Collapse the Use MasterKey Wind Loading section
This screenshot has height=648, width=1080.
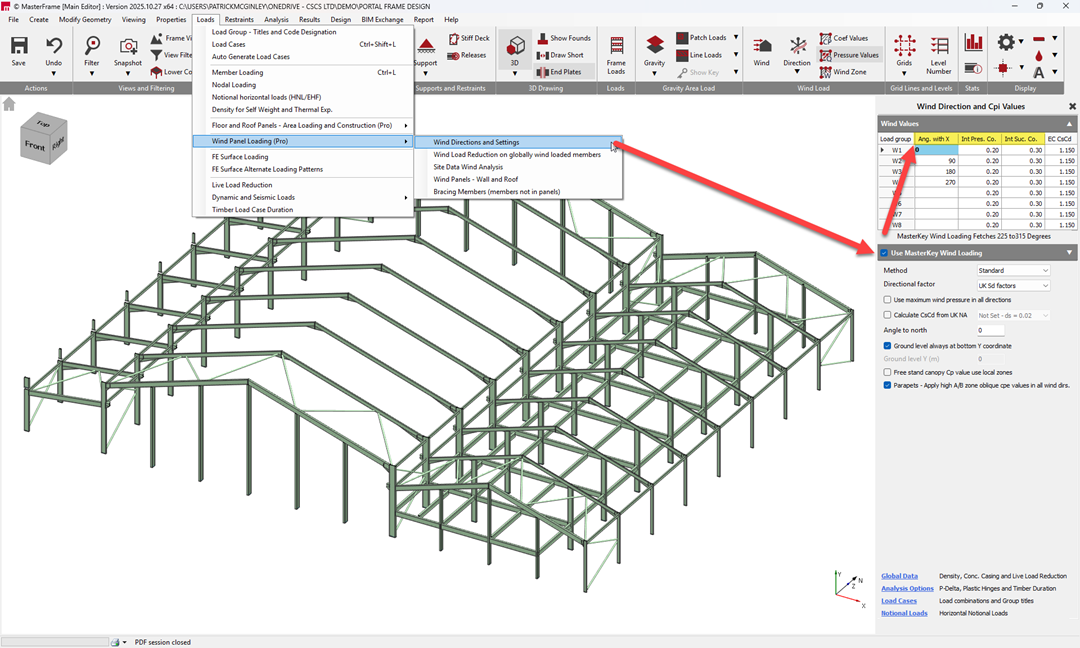coord(1070,253)
